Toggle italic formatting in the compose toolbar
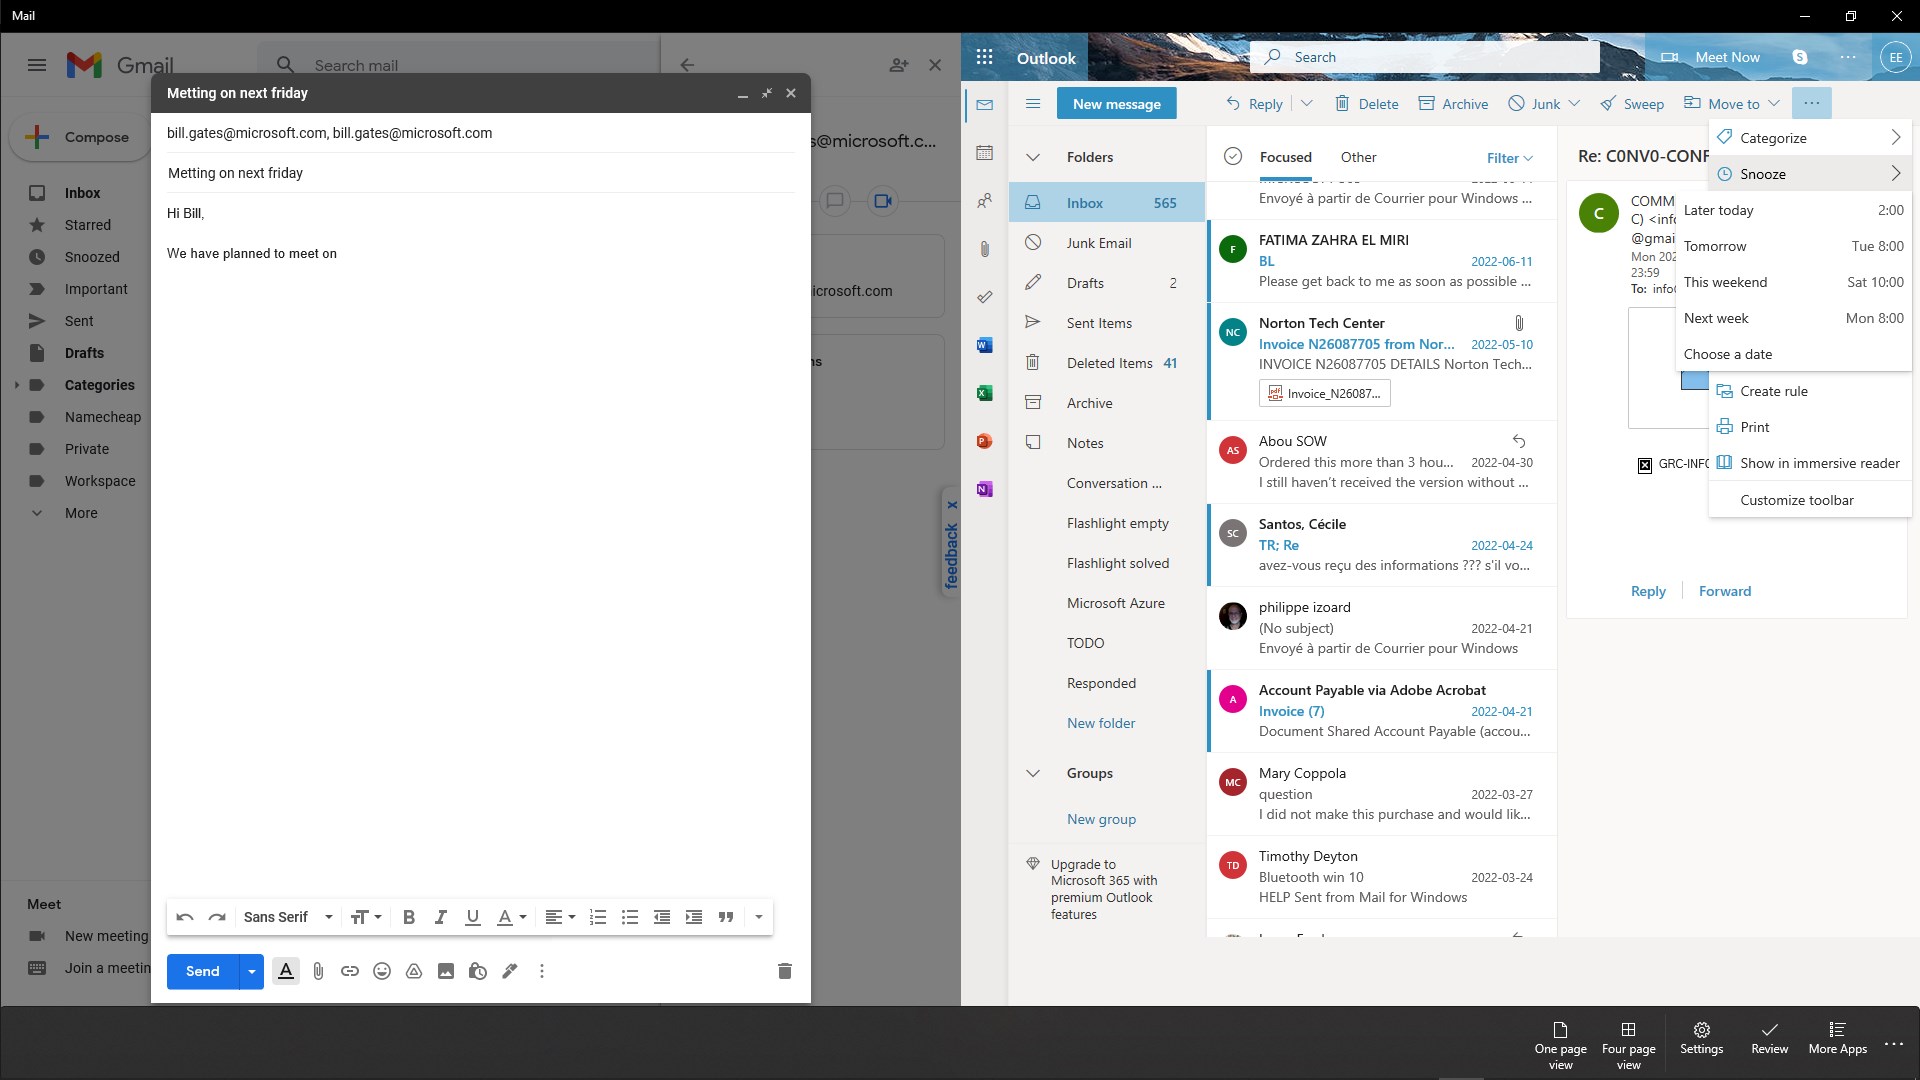Screen dimensions: 1920x1080 [440, 917]
